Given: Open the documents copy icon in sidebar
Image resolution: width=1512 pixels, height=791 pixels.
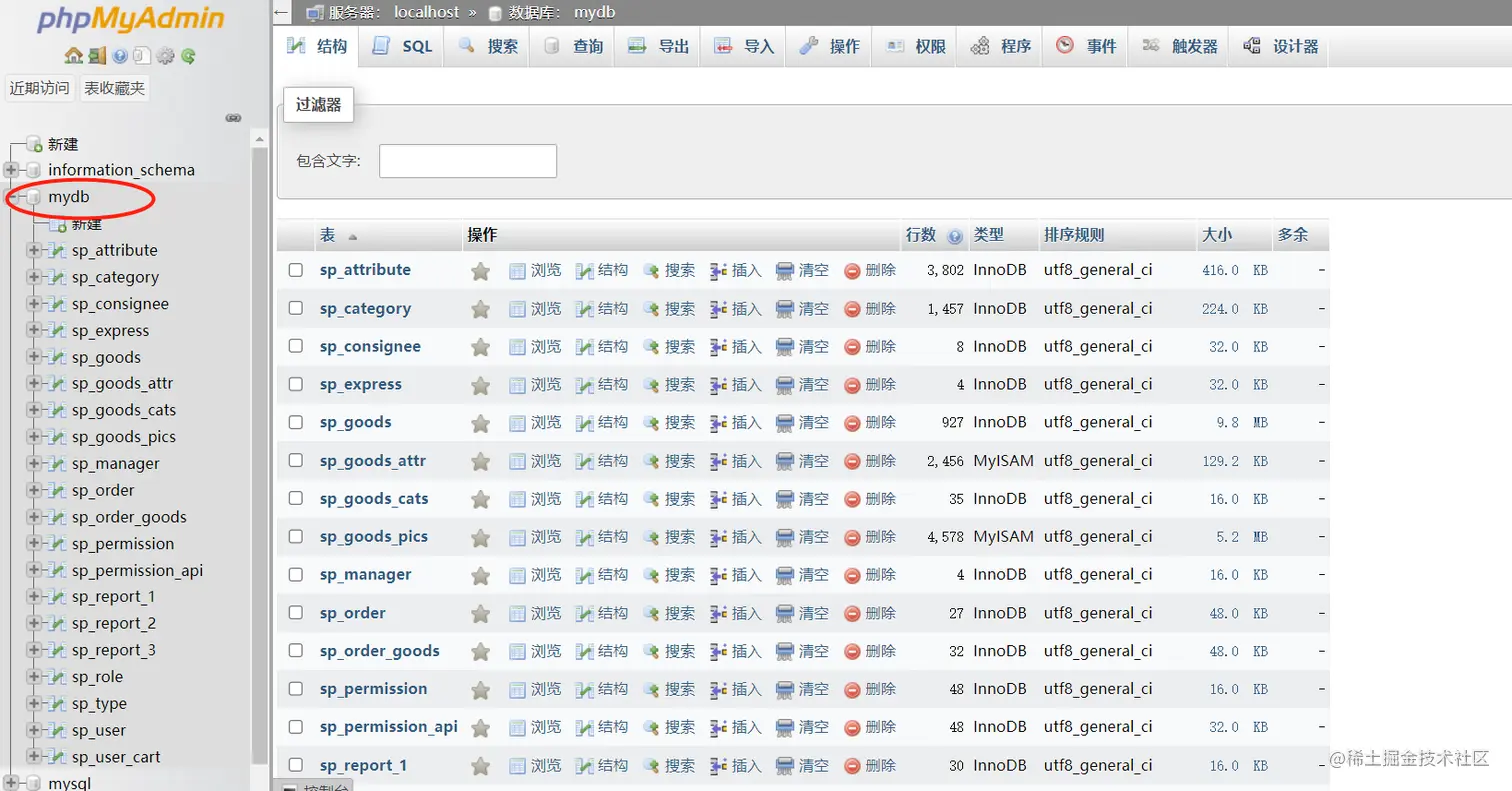Looking at the screenshot, I should click(142, 56).
